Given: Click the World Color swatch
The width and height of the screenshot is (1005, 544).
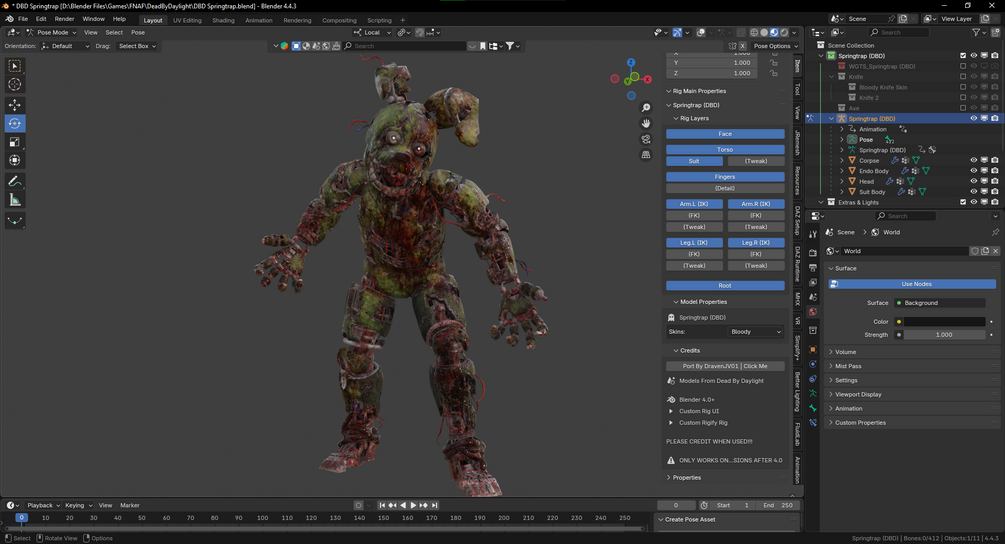Looking at the screenshot, I should (x=944, y=322).
